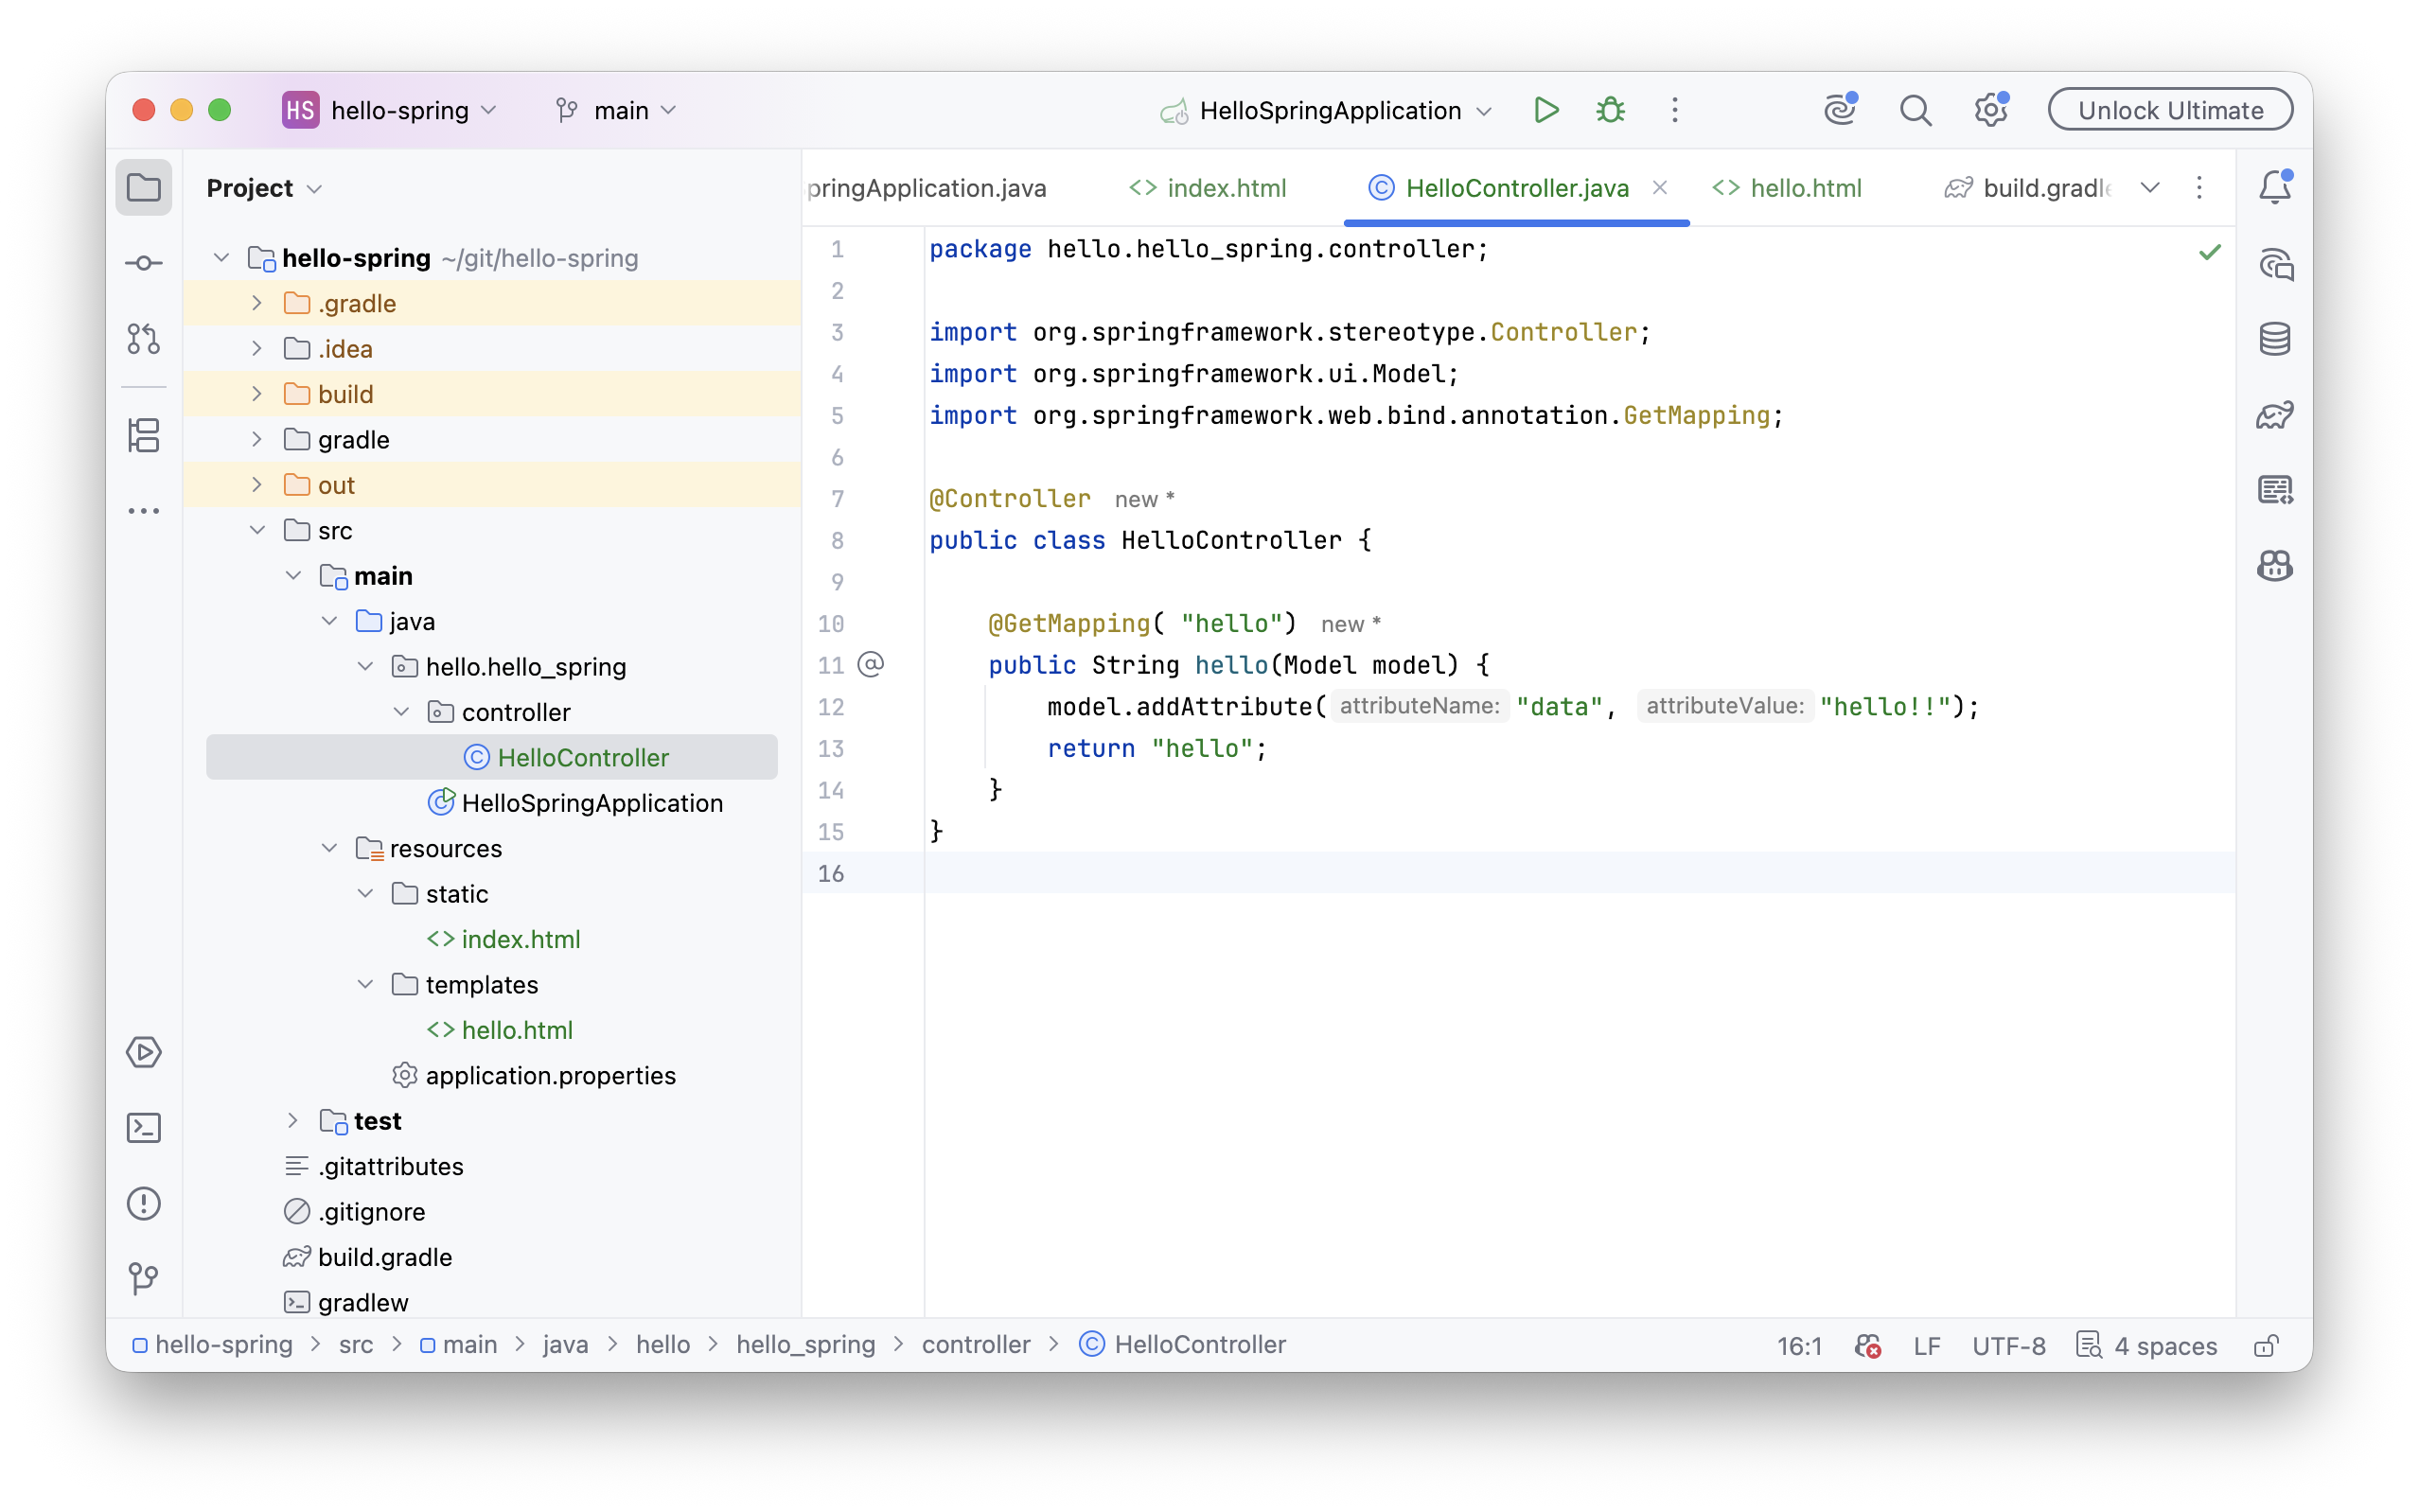2419x1512 pixels.
Task: Expand the test folder
Action: coord(293,1121)
